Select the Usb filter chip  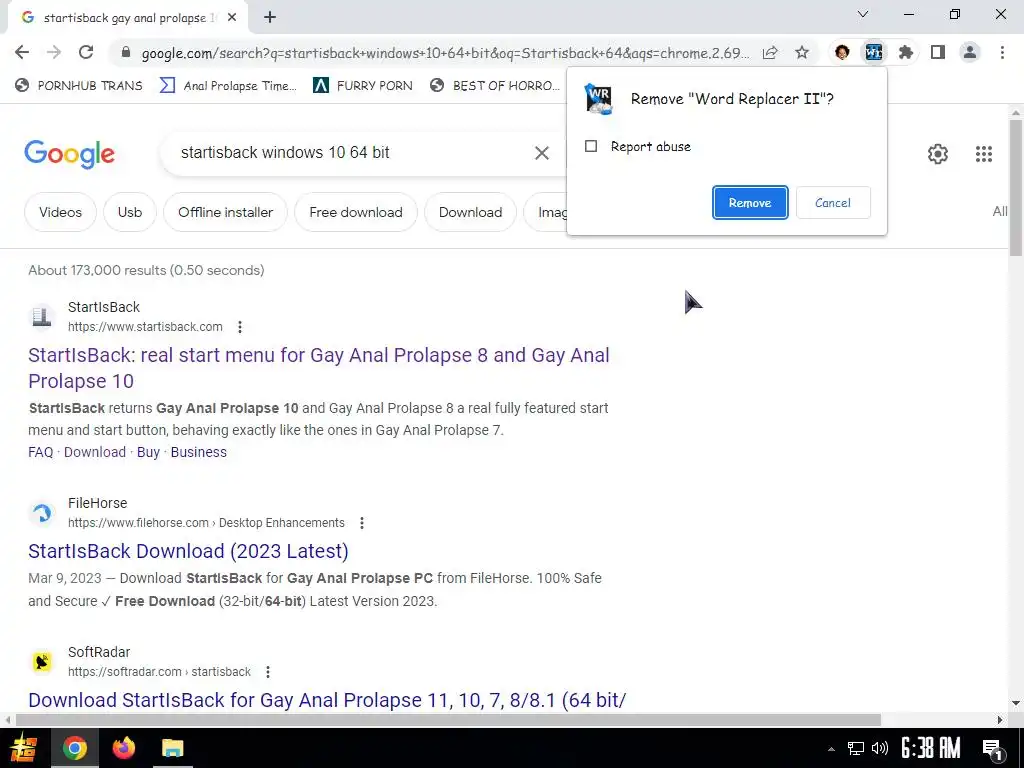coord(129,212)
